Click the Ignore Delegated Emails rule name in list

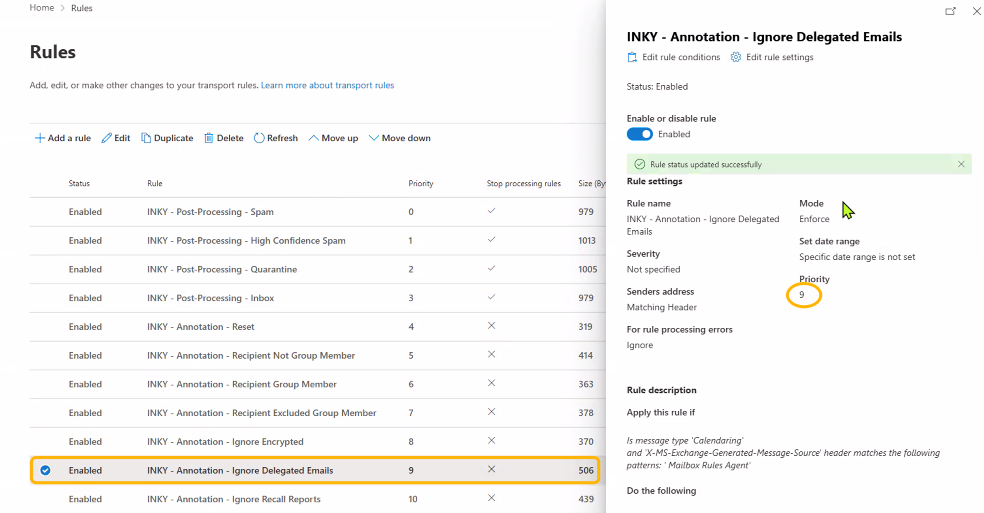240,470
